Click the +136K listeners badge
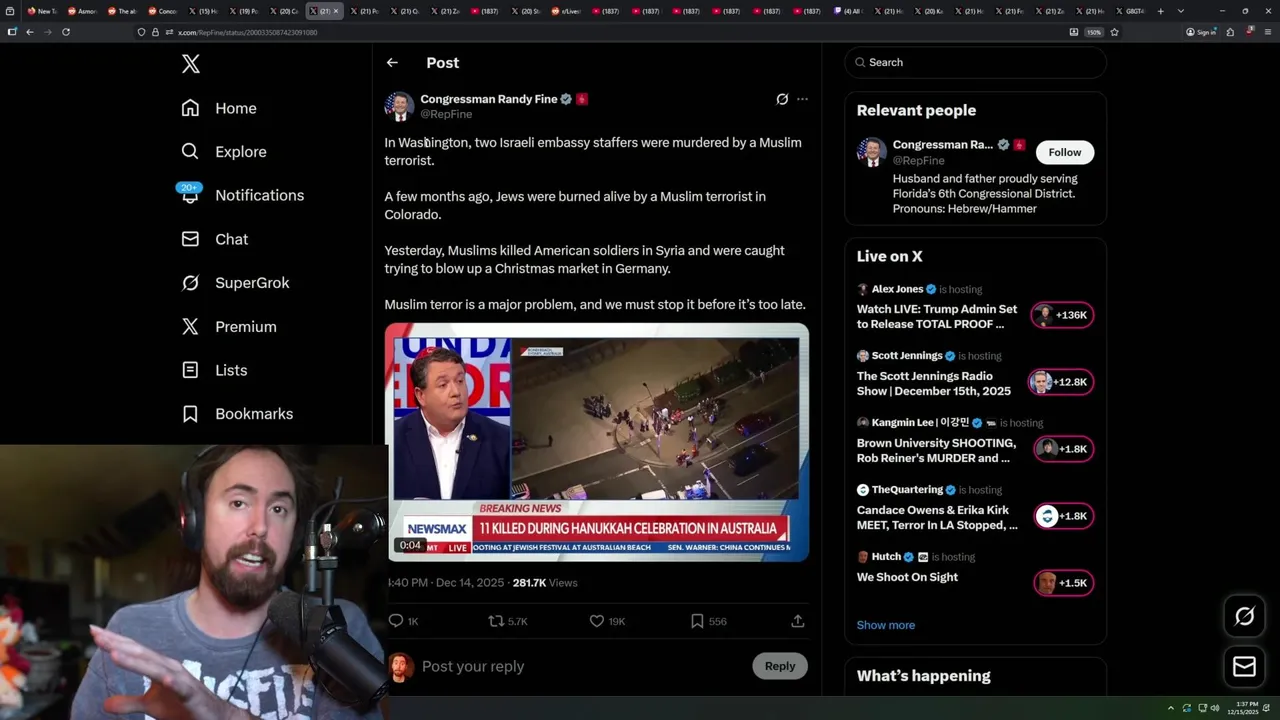The width and height of the screenshot is (1280, 720). [1063, 315]
